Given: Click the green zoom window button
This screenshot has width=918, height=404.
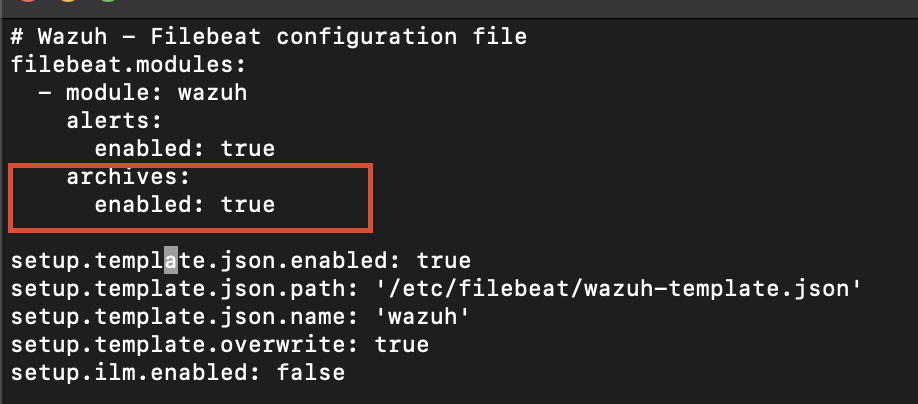Looking at the screenshot, I should (x=107, y=1).
